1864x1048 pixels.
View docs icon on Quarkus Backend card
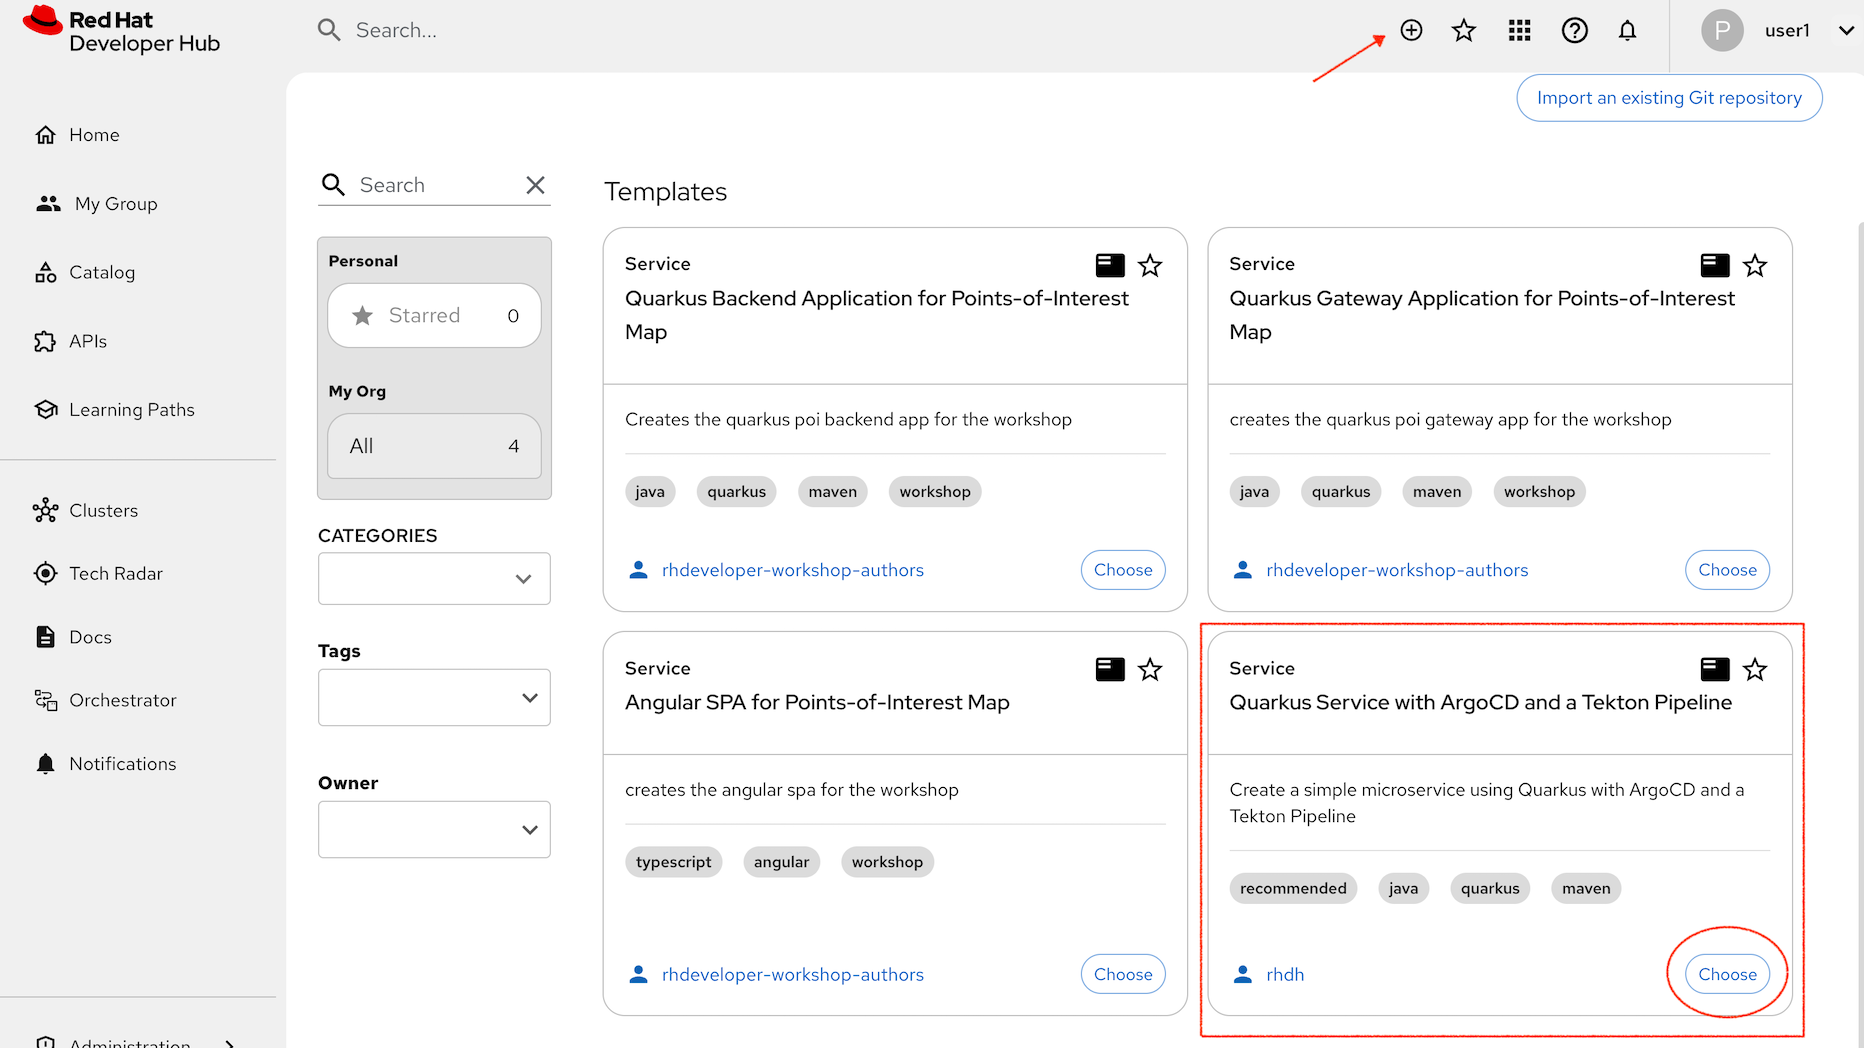coord(1110,265)
